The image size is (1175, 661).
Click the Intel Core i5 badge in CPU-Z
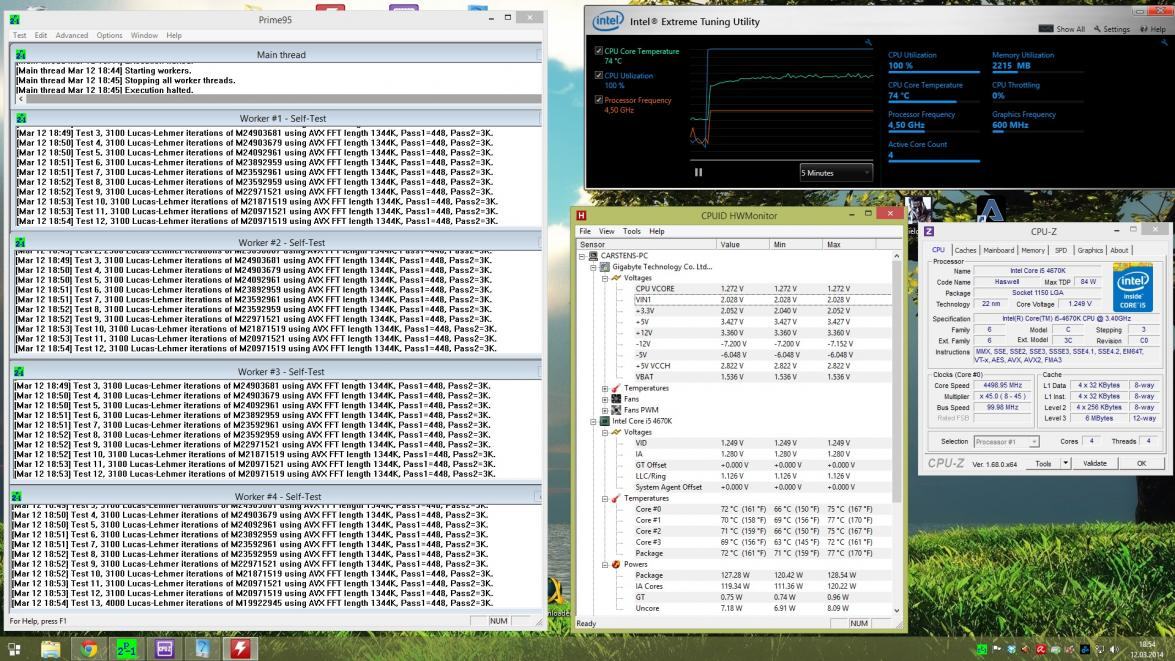[1132, 287]
